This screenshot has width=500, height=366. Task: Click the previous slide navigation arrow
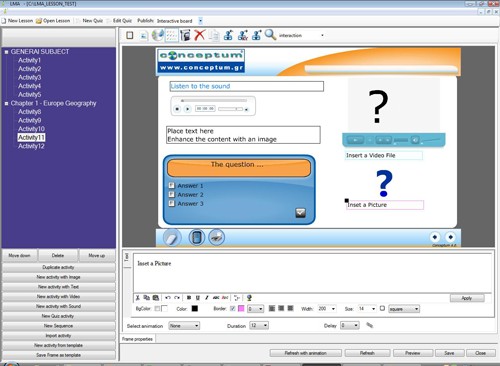point(435,237)
